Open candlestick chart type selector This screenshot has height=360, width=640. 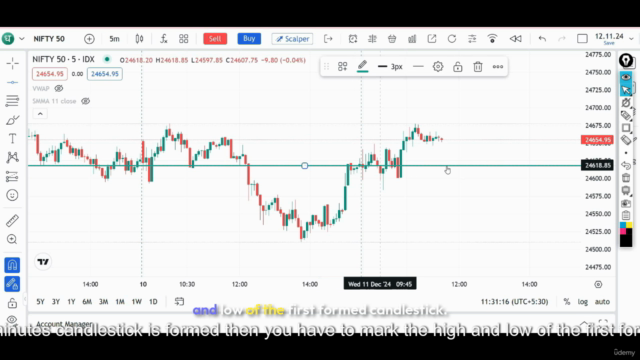tap(139, 39)
